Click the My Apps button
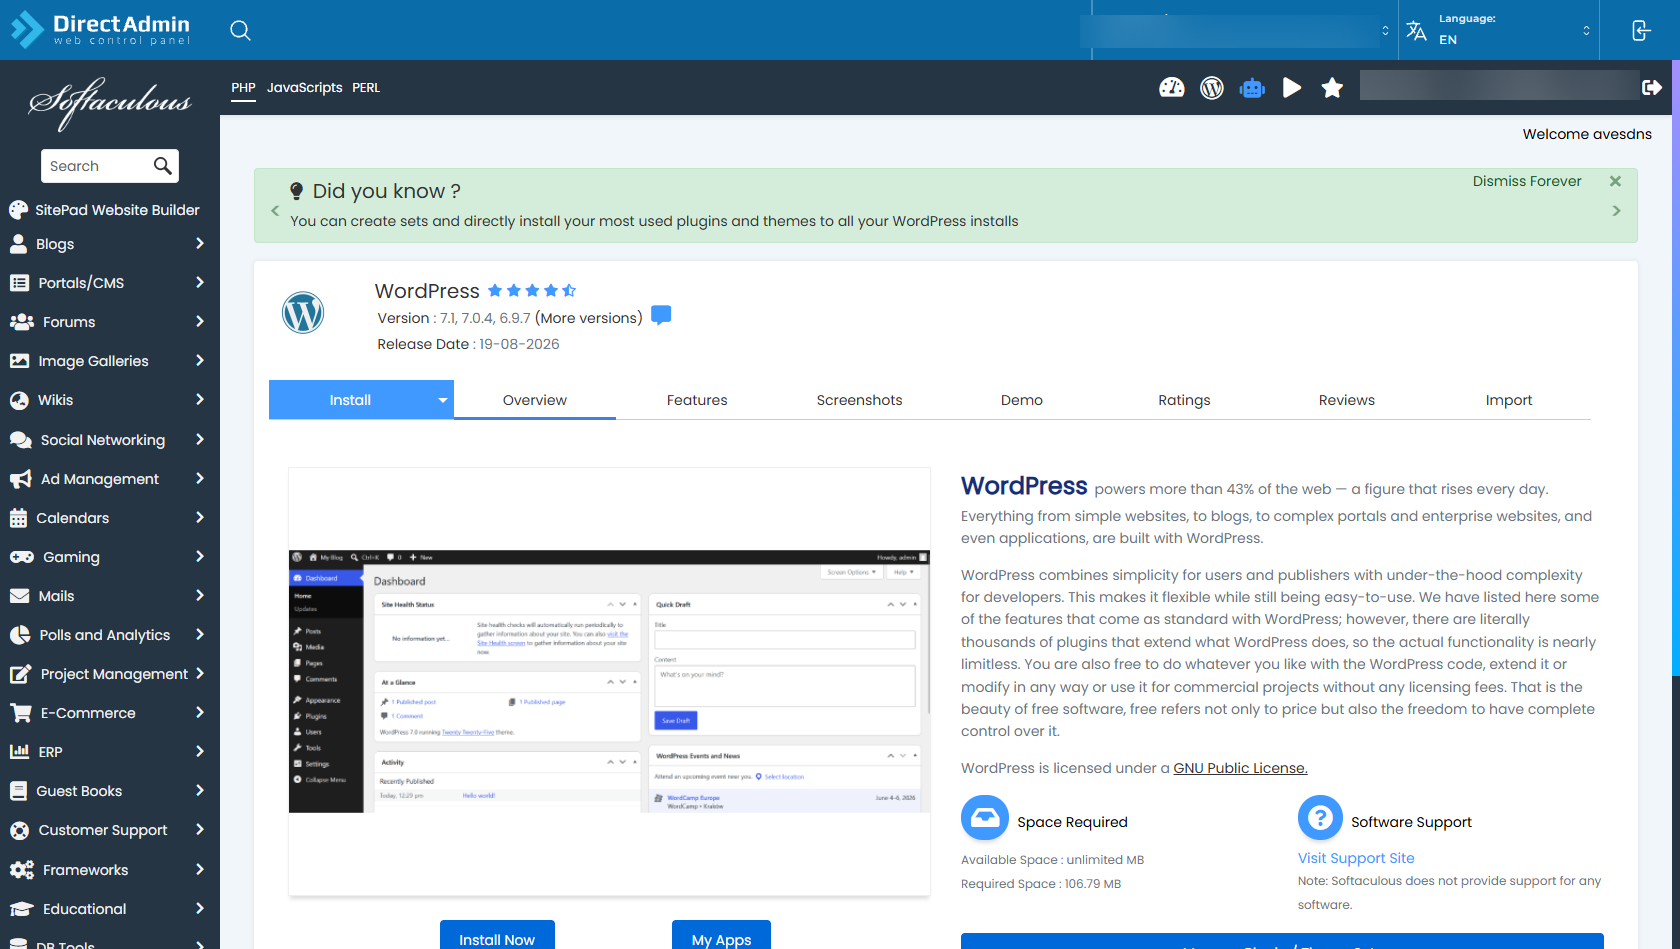 pos(721,935)
